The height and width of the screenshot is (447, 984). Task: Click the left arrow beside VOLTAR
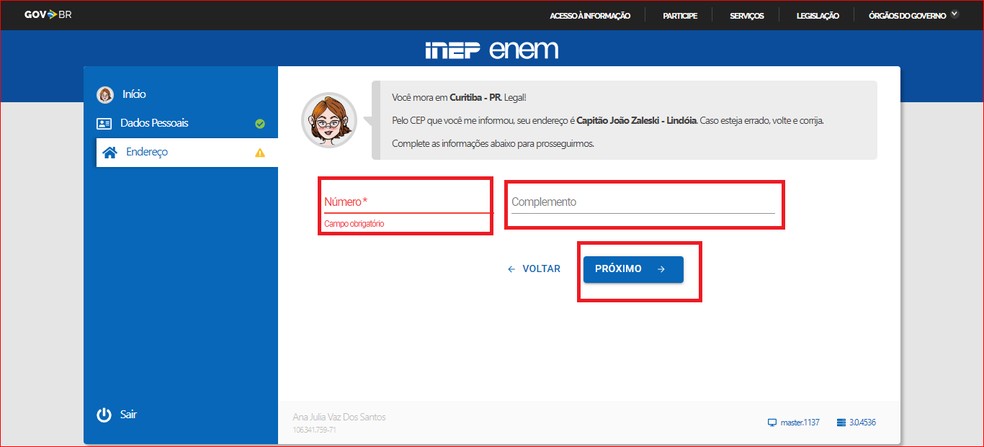pyautogui.click(x=511, y=269)
